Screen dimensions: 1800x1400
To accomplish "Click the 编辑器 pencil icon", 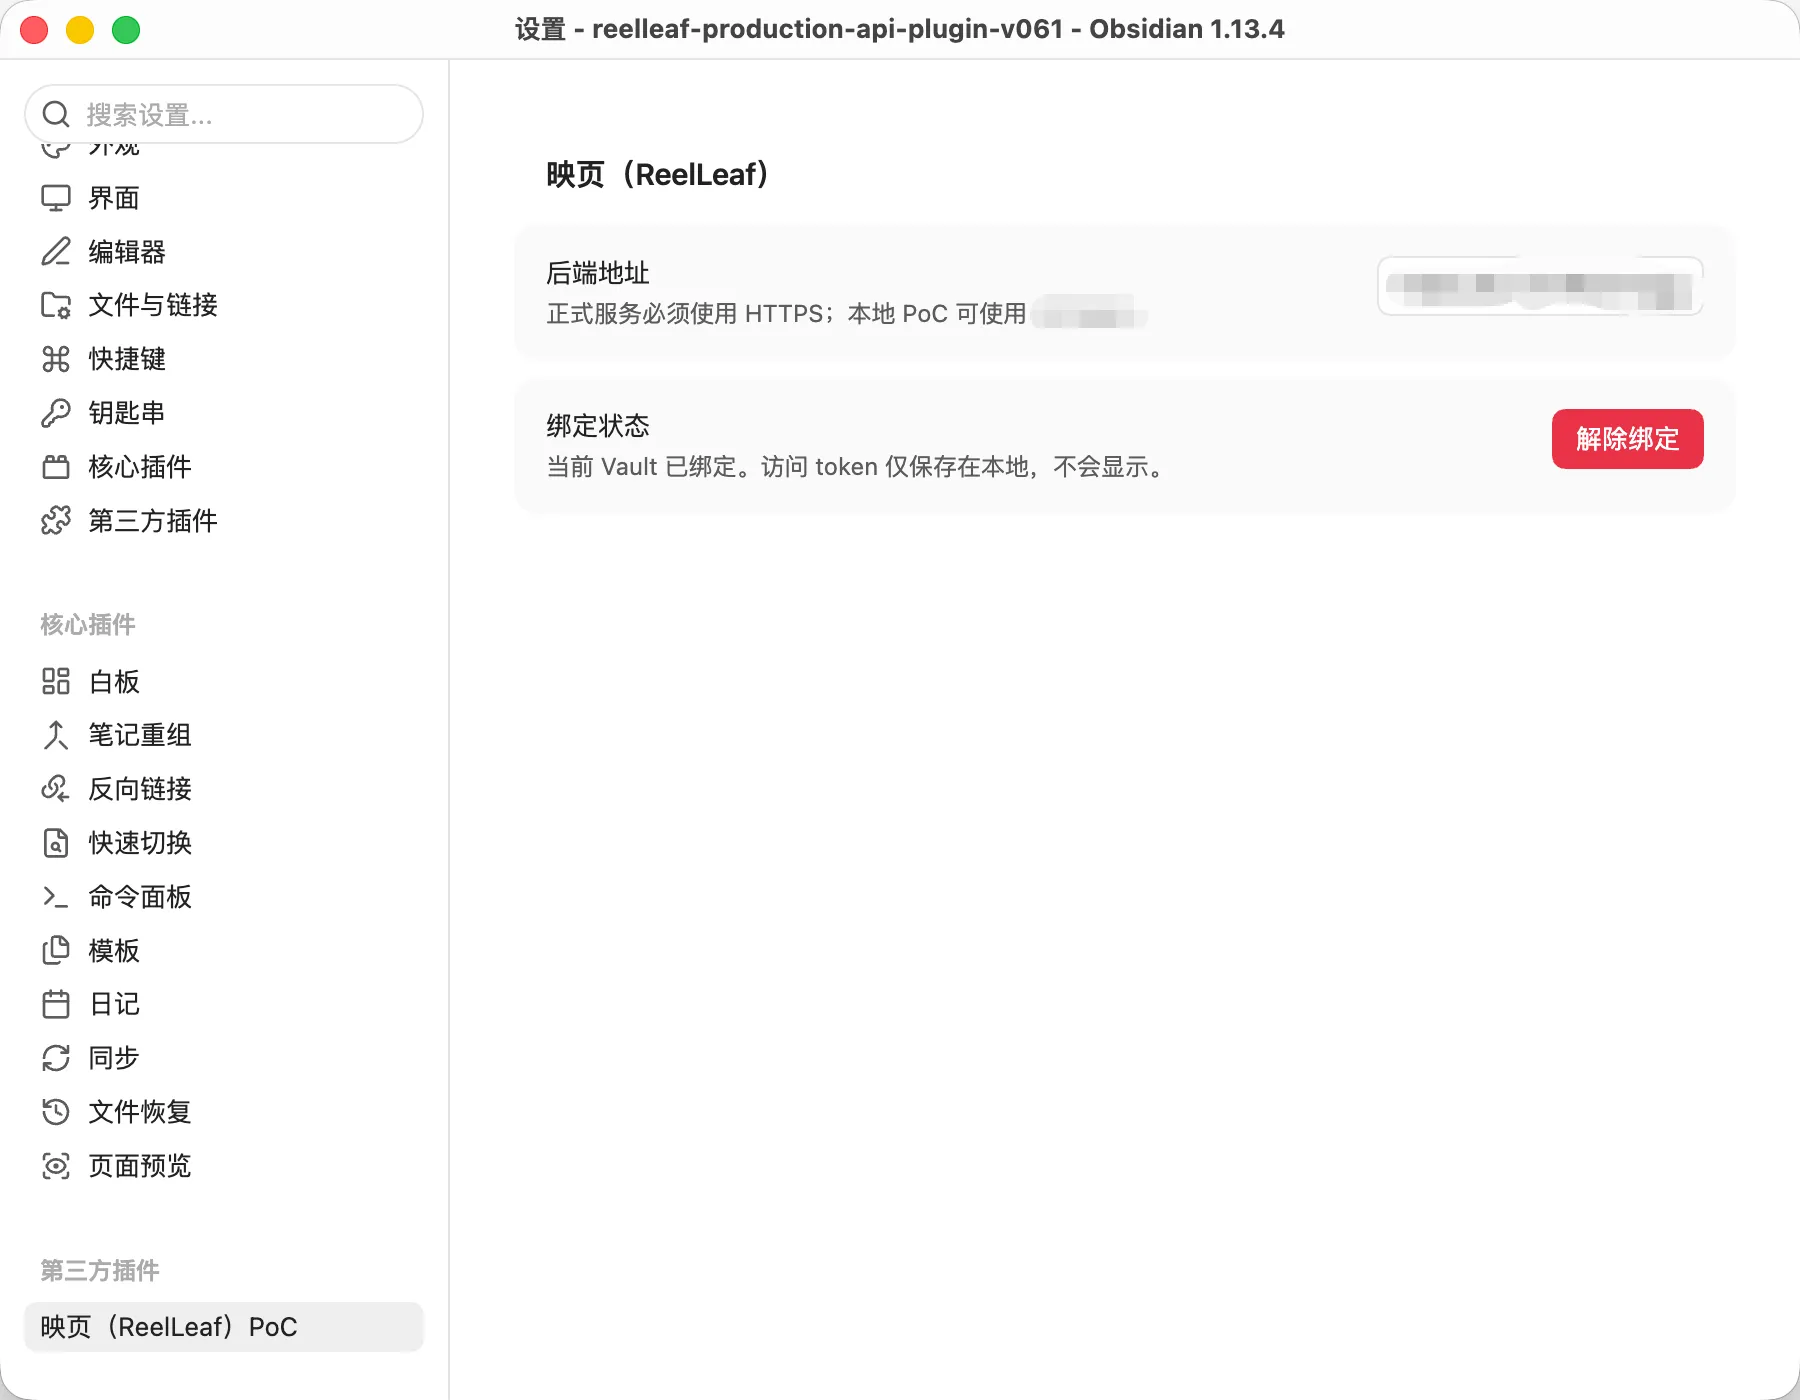I will click(56, 251).
